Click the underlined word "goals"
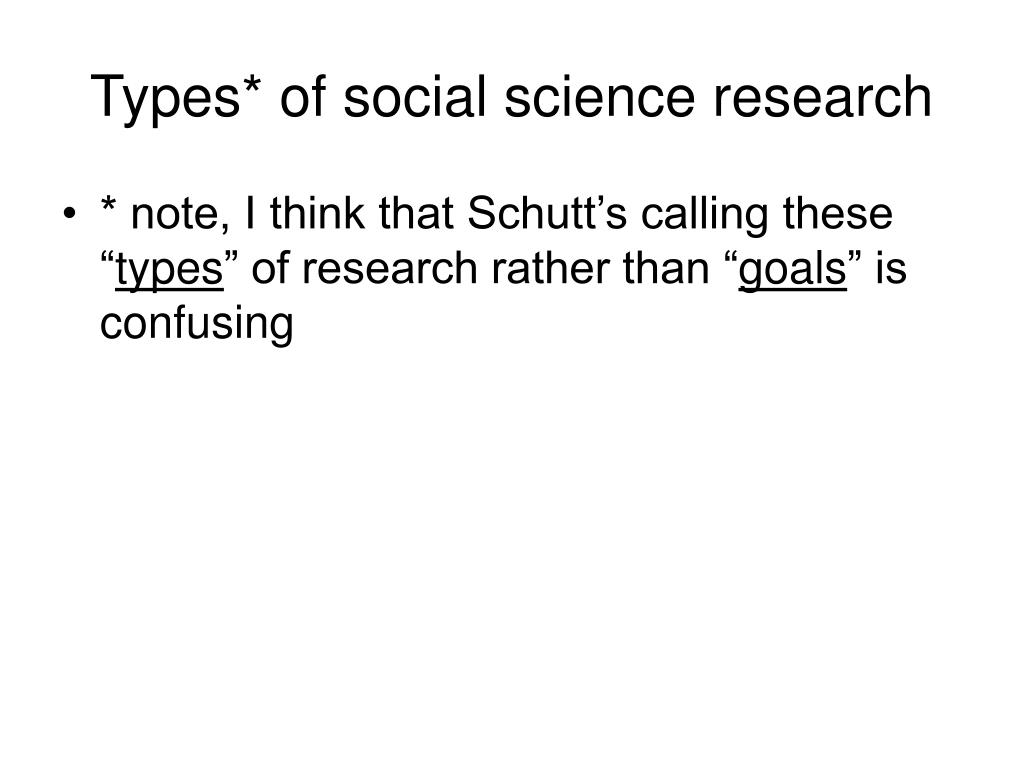 (x=792, y=270)
